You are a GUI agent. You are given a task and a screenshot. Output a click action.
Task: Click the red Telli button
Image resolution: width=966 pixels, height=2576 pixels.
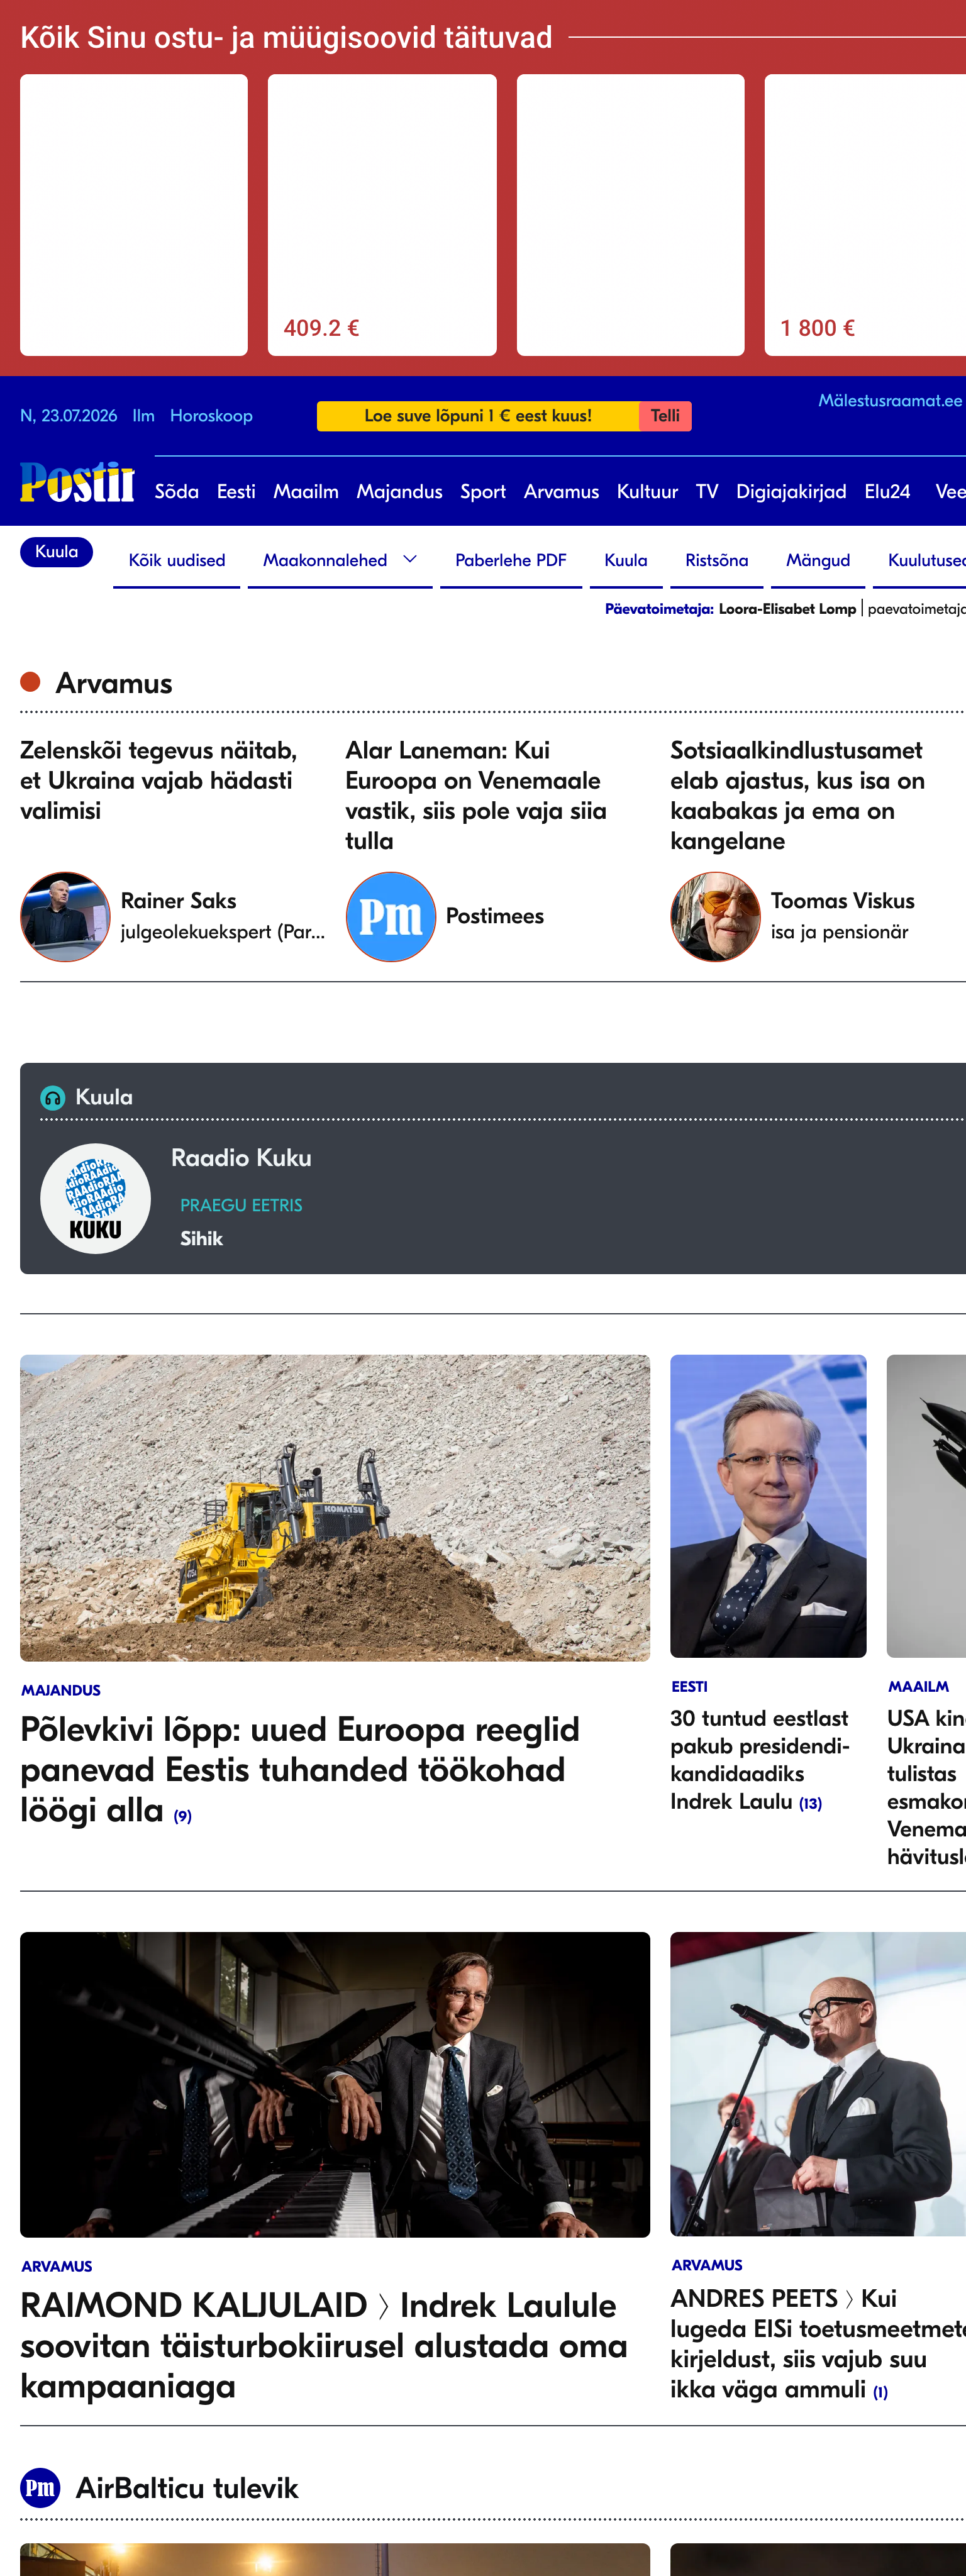(x=665, y=416)
